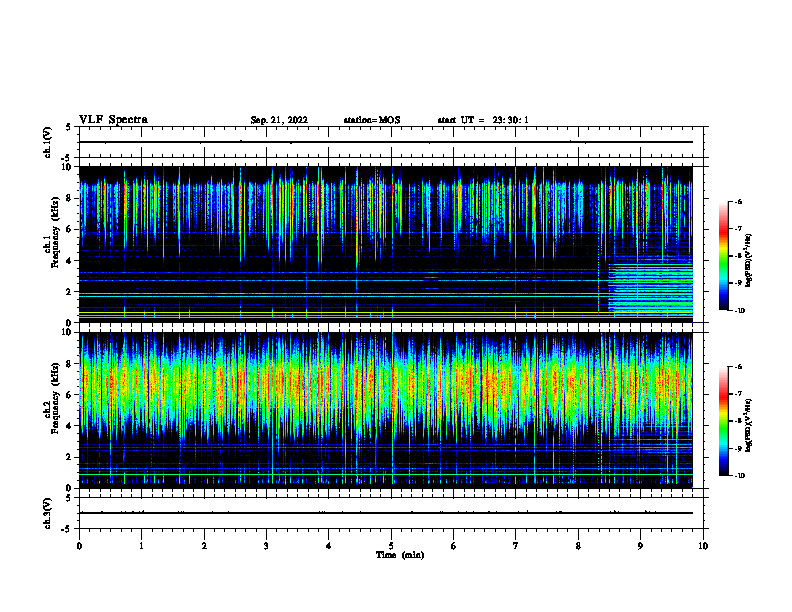792x612 pixels.
Task: Click the "5" minute tick label
Action: [391, 546]
